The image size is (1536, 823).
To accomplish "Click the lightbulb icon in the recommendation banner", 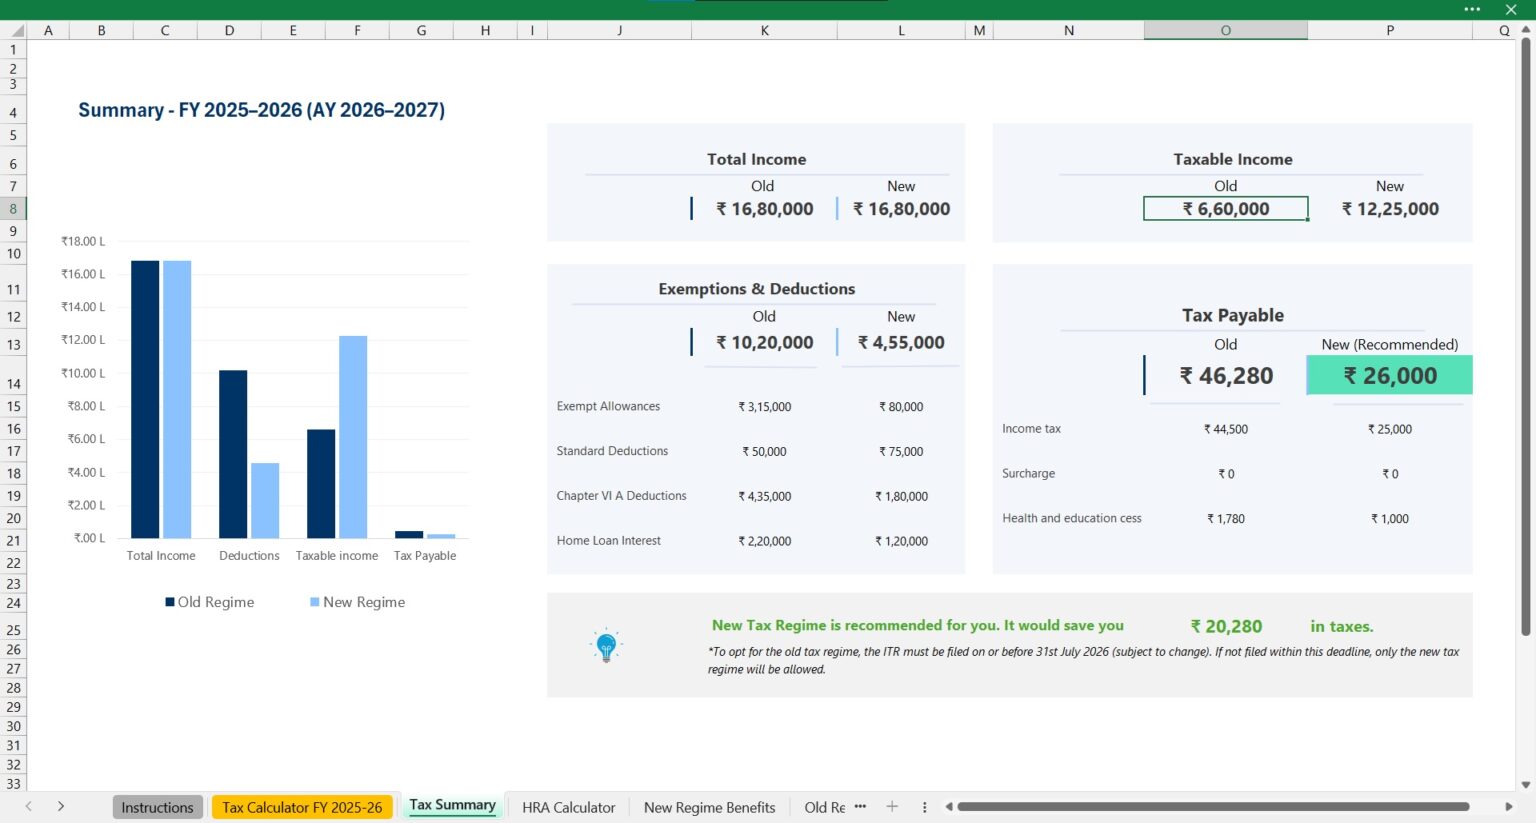I will coord(606,645).
